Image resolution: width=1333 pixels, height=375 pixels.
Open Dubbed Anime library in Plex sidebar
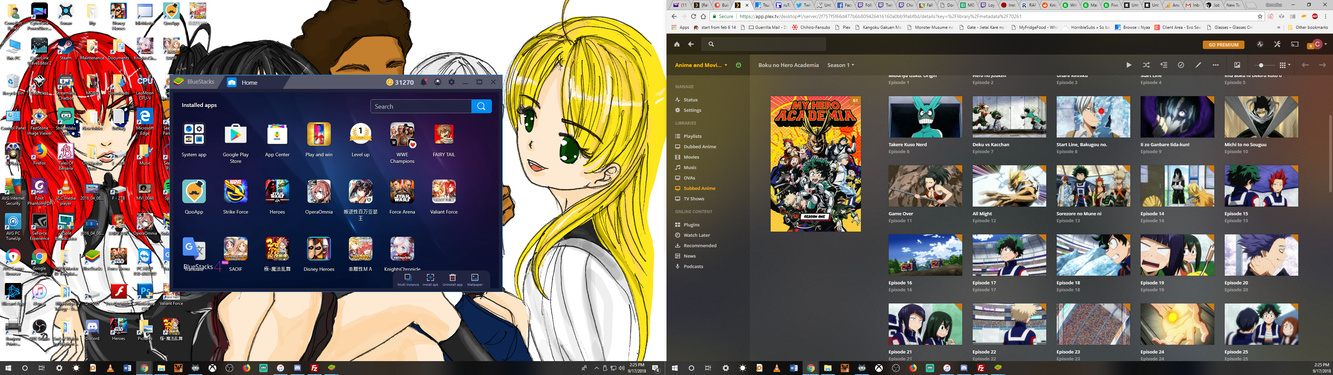(x=700, y=146)
